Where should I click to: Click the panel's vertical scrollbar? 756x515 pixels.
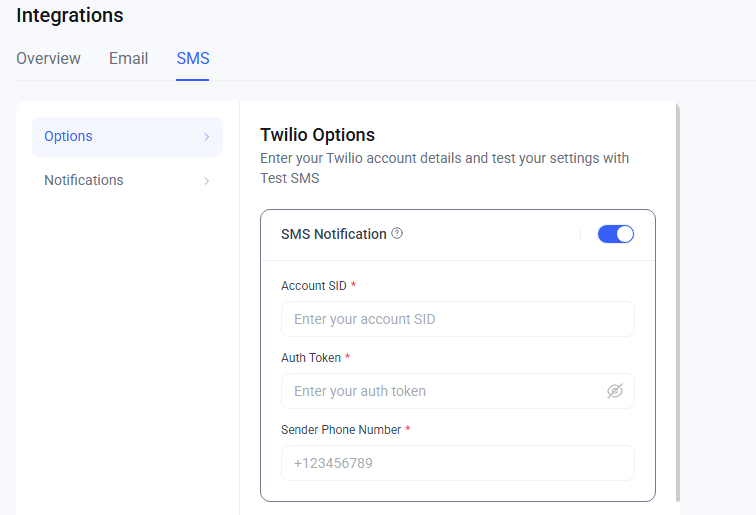click(677, 303)
